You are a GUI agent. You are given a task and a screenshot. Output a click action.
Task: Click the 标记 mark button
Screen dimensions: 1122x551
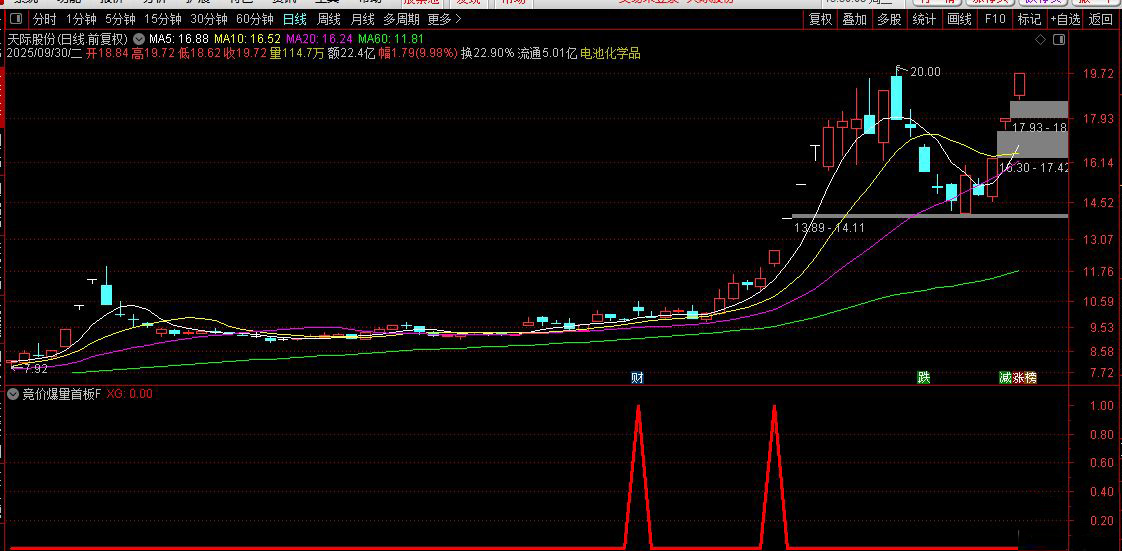point(1030,19)
